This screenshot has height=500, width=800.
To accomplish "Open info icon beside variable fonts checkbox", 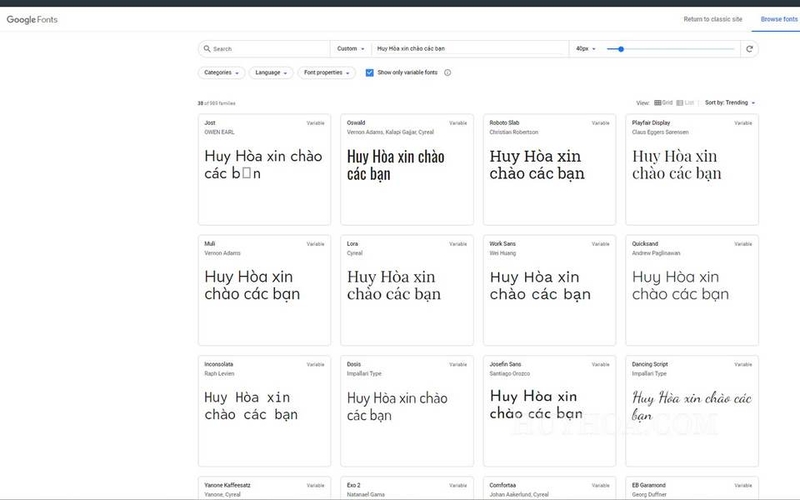I will click(x=447, y=72).
